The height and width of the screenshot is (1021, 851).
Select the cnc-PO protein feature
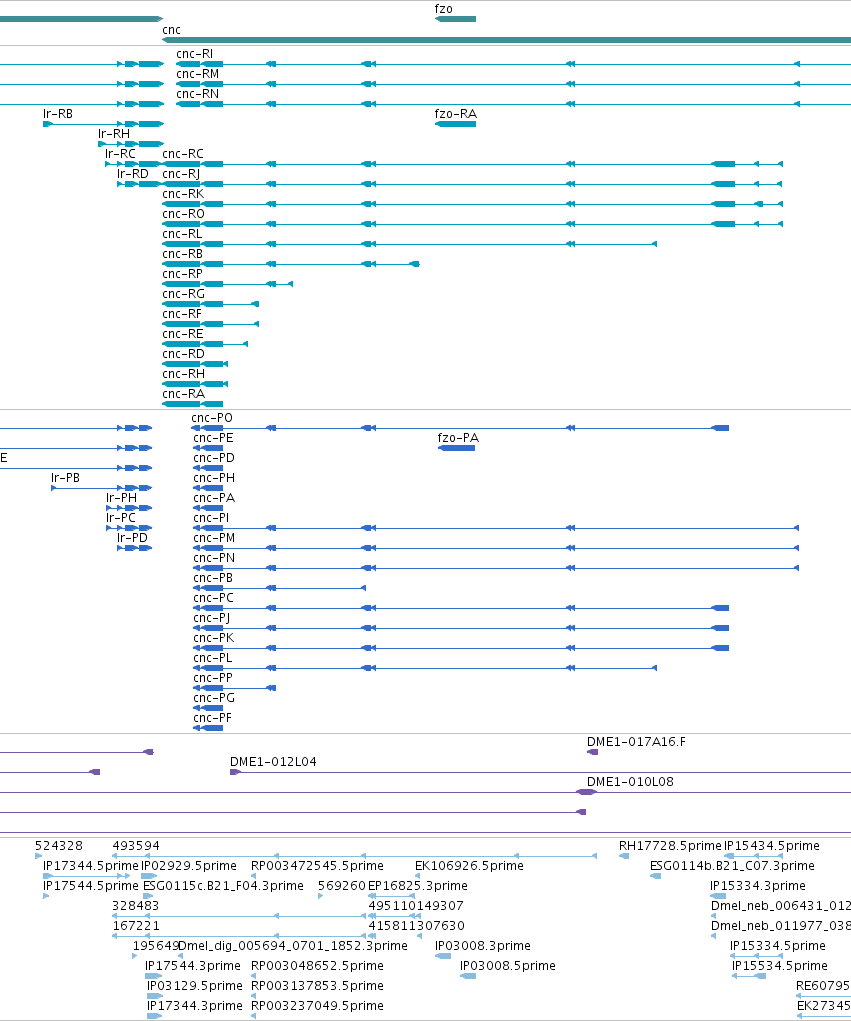tap(212, 418)
